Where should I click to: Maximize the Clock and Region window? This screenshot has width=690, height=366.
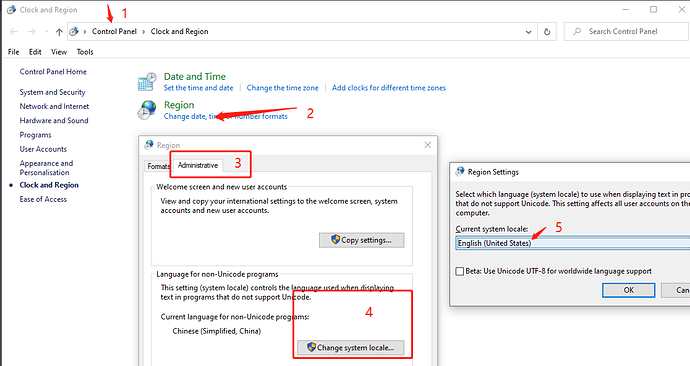653,9
